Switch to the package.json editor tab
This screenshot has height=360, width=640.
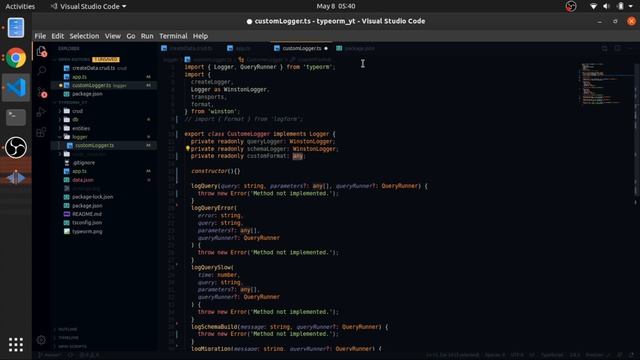pyautogui.click(x=359, y=48)
